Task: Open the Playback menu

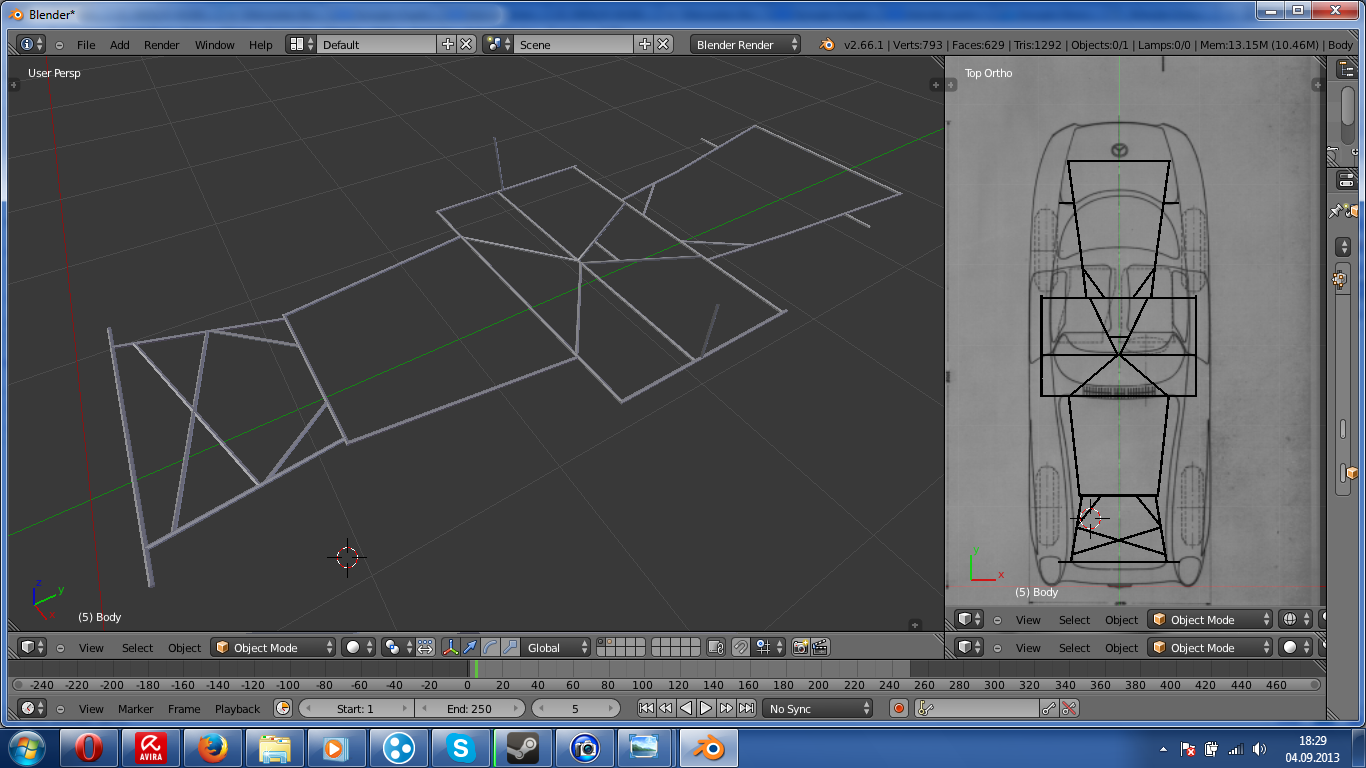Action: tap(237, 709)
